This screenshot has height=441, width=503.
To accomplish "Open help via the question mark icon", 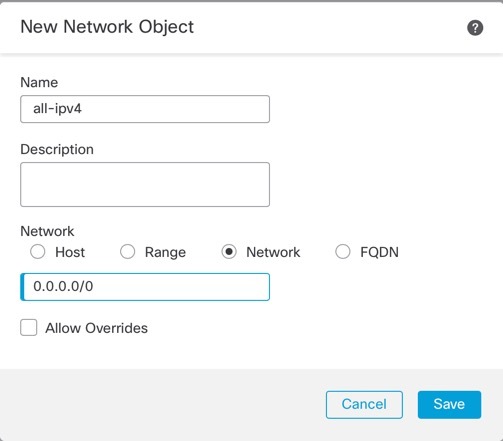I will coord(475,28).
